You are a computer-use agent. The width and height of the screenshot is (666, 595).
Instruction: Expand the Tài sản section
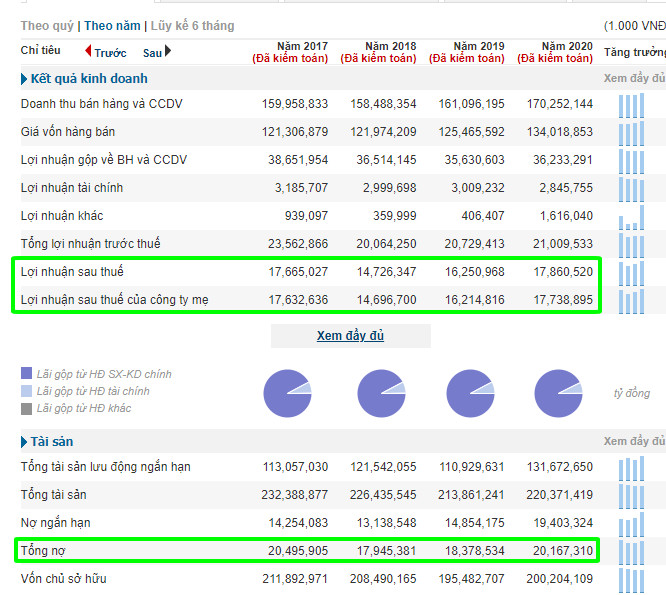coord(52,442)
